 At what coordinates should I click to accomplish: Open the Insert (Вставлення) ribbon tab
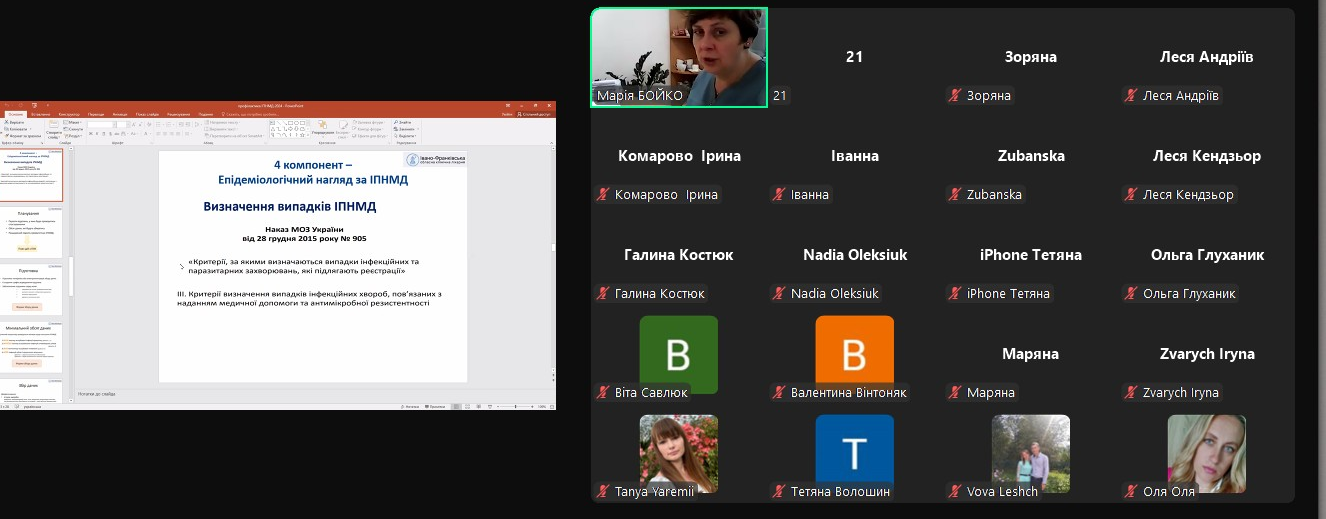click(x=42, y=115)
